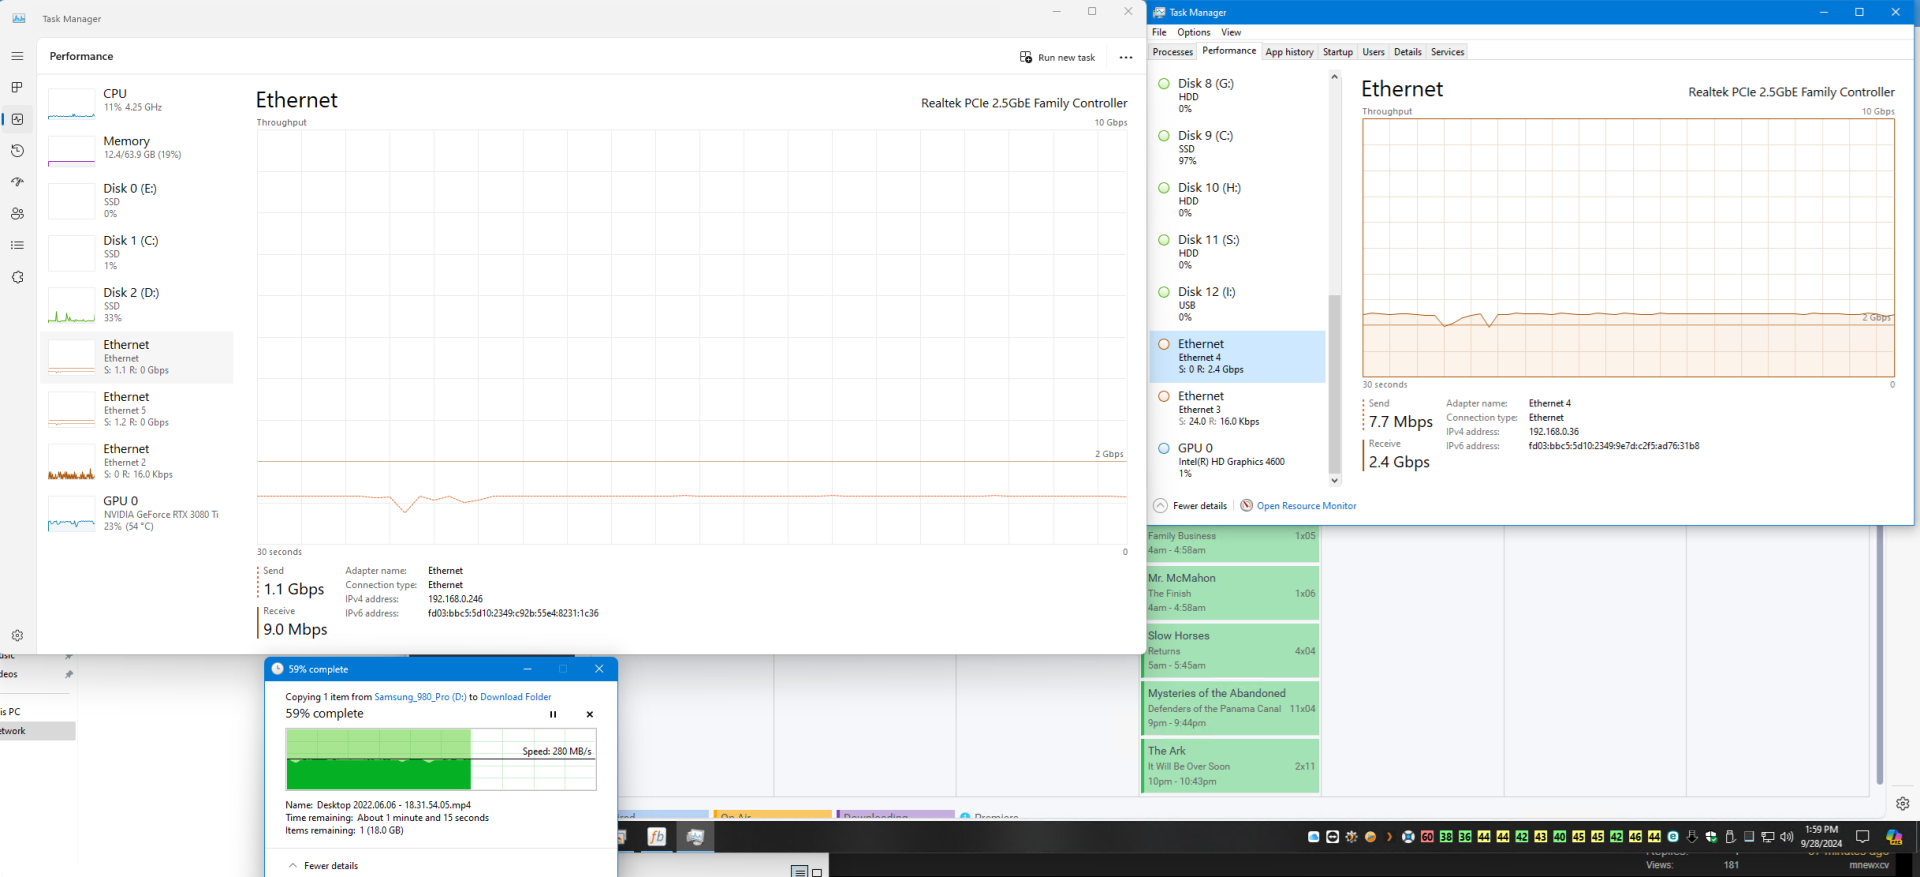This screenshot has height=877, width=1920.
Task: Open the Users page from the sidebar icon
Action: click(17, 214)
